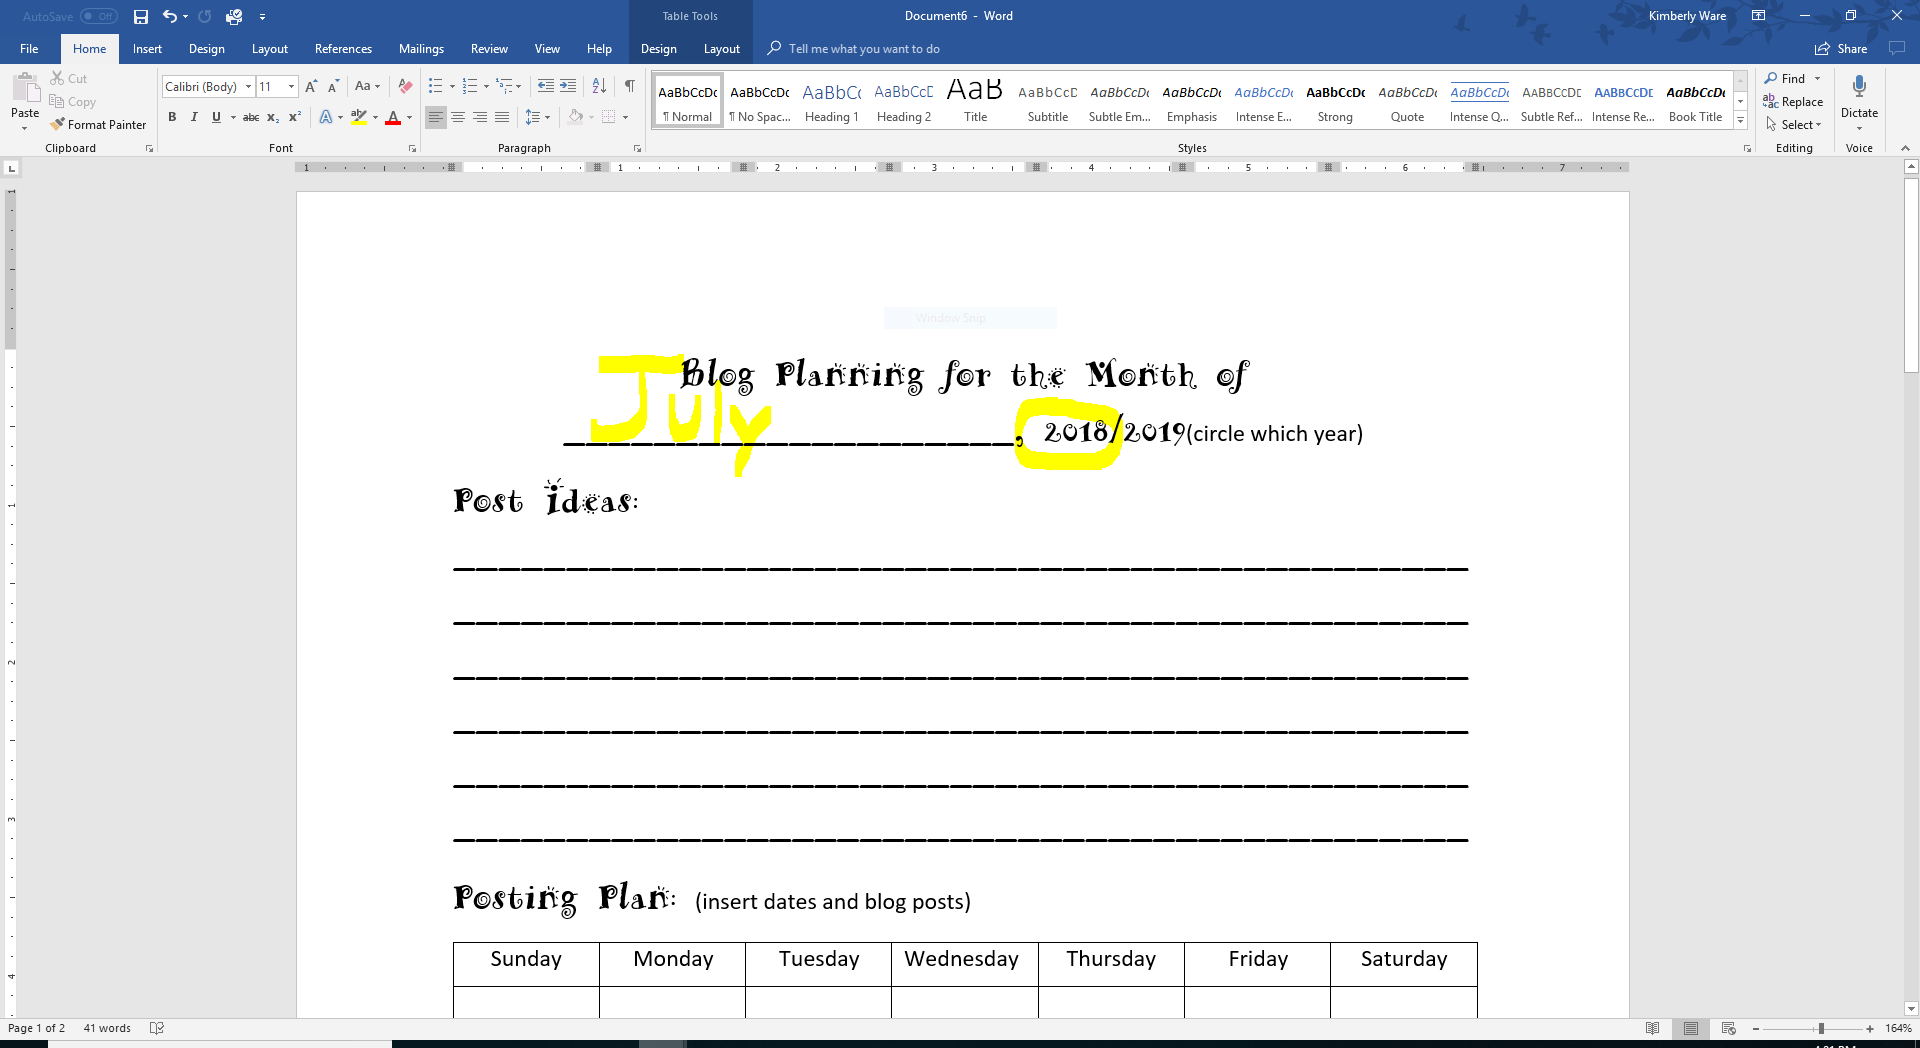
Task: Open the Select dropdown in Editing
Action: 1794,125
